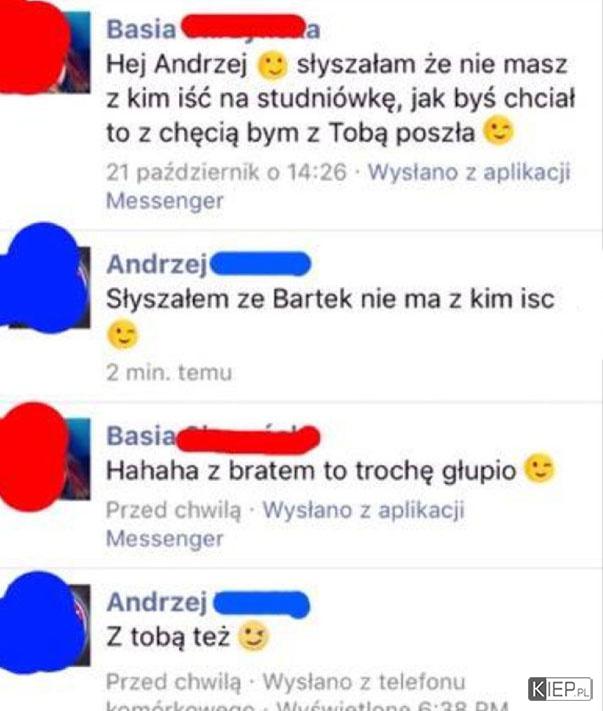This screenshot has height=711, width=603.
Task: Click second 'Wysłano z aplikacji Messenger' link
Action: 286,524
